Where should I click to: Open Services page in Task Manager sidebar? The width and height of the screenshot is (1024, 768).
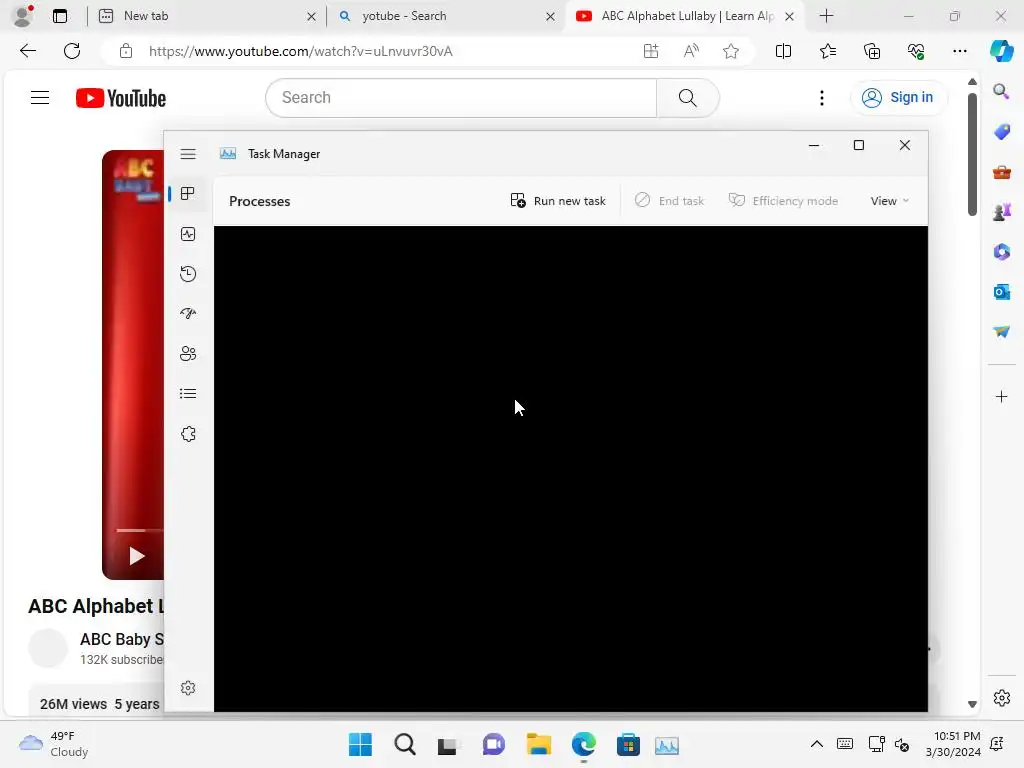(x=188, y=434)
